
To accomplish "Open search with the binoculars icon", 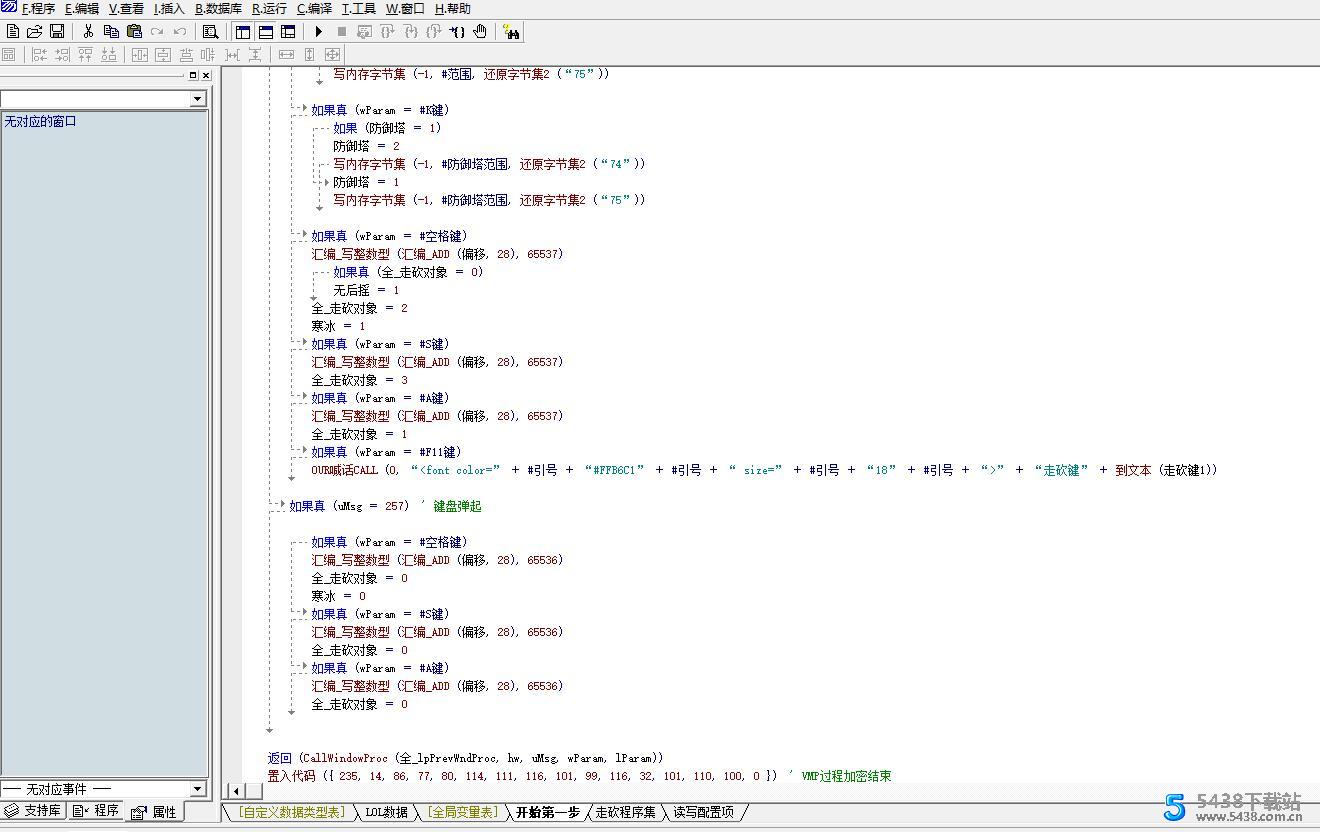I will pos(511,32).
